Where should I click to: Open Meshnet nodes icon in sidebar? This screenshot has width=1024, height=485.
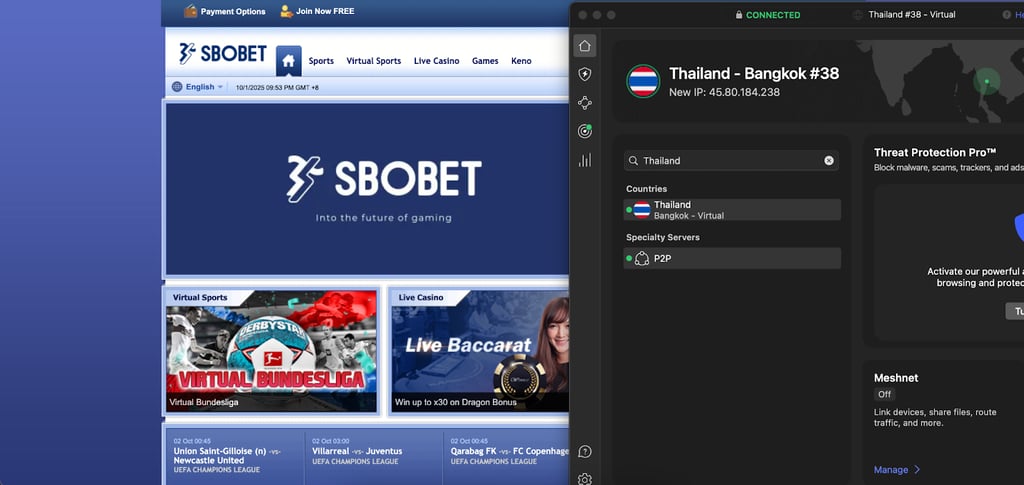(584, 102)
